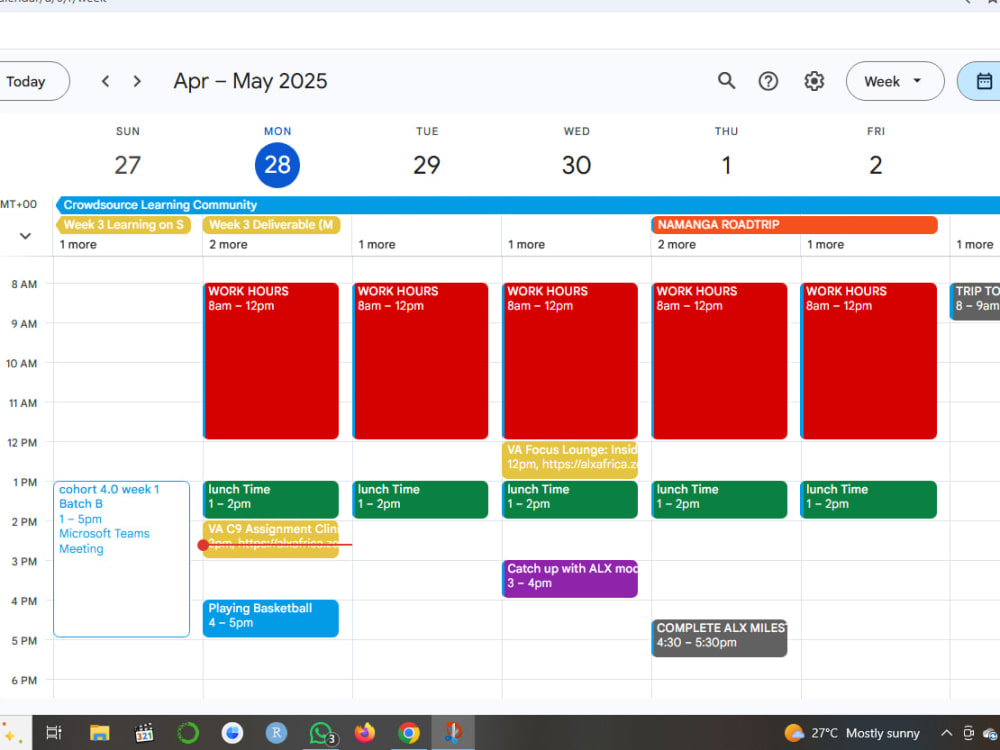
Task: Open blue-white circle app on taskbar
Action: point(232,733)
